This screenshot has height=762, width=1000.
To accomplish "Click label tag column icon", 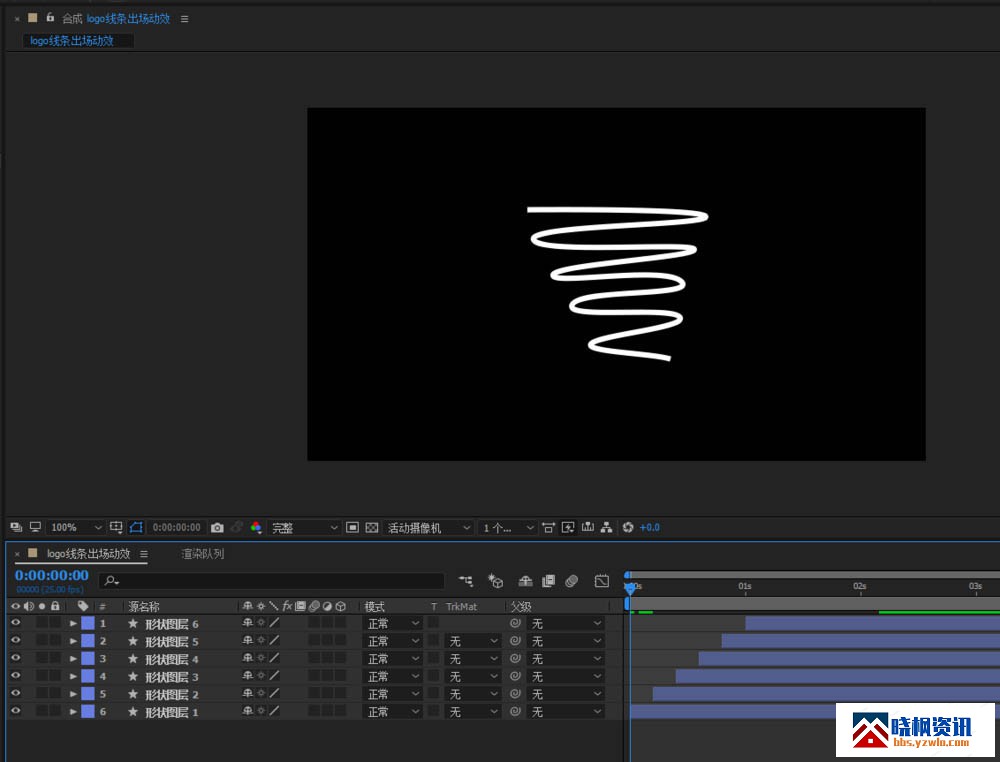I will point(83,606).
